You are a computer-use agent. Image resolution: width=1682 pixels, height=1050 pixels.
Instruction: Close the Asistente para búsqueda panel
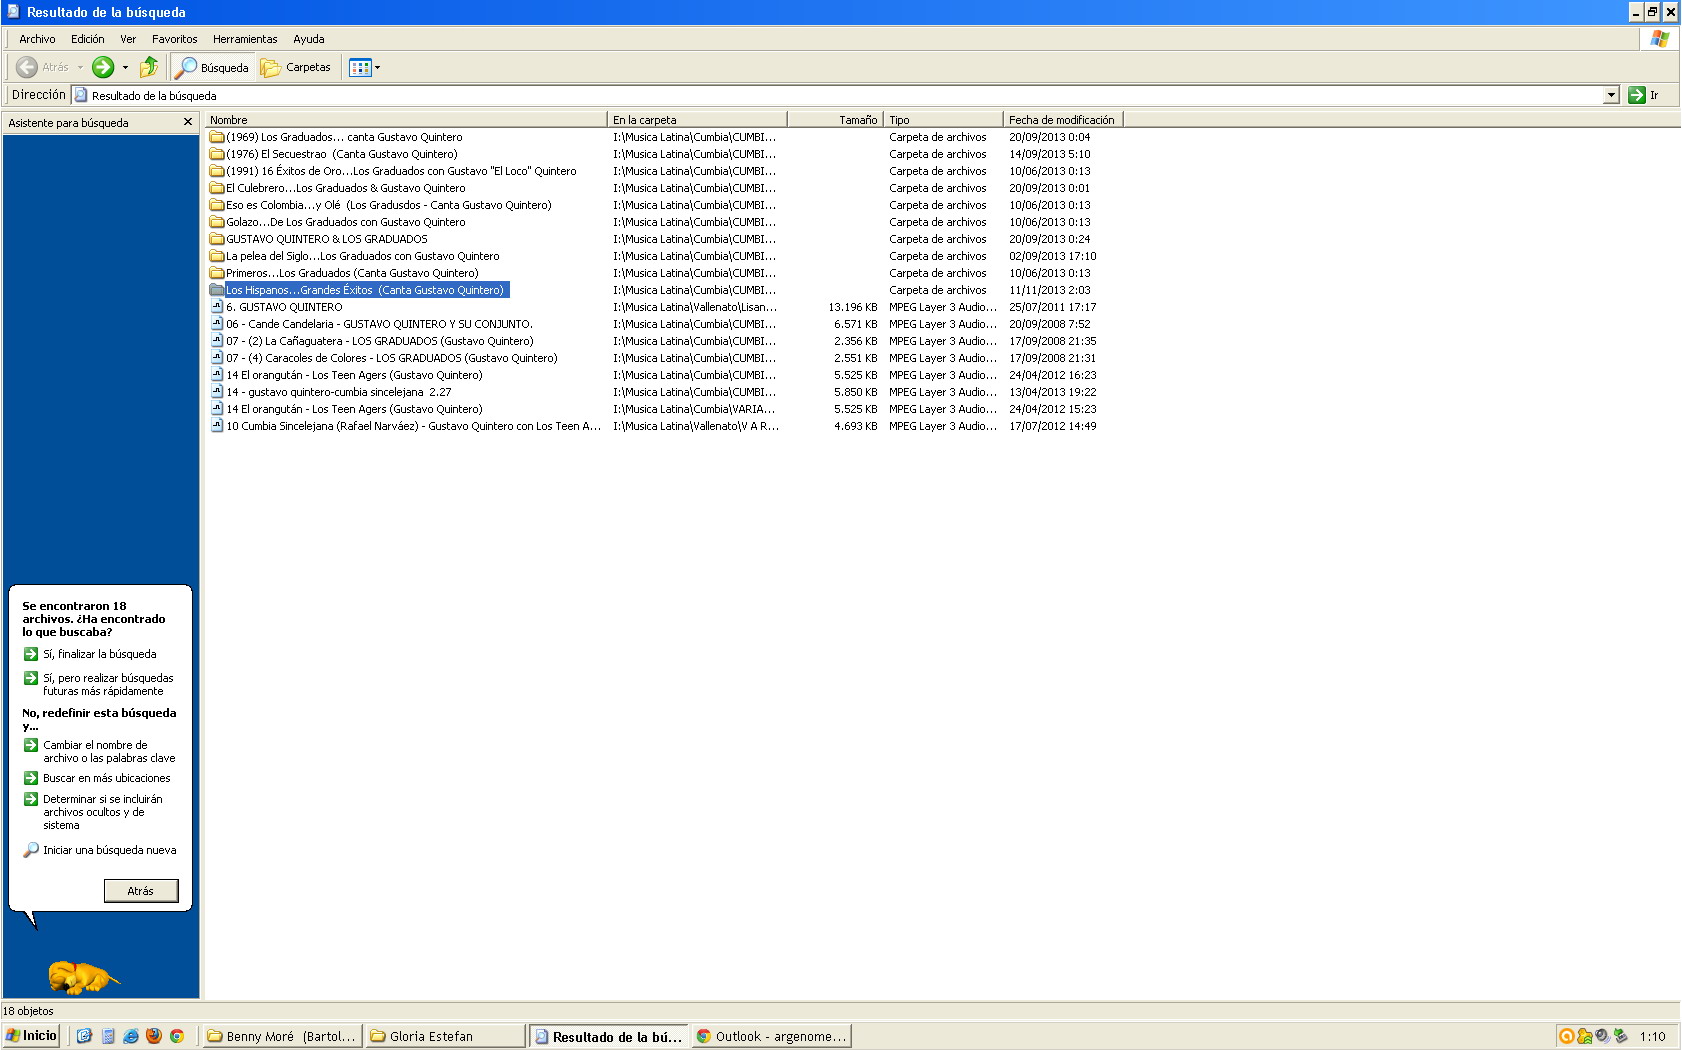tap(187, 122)
